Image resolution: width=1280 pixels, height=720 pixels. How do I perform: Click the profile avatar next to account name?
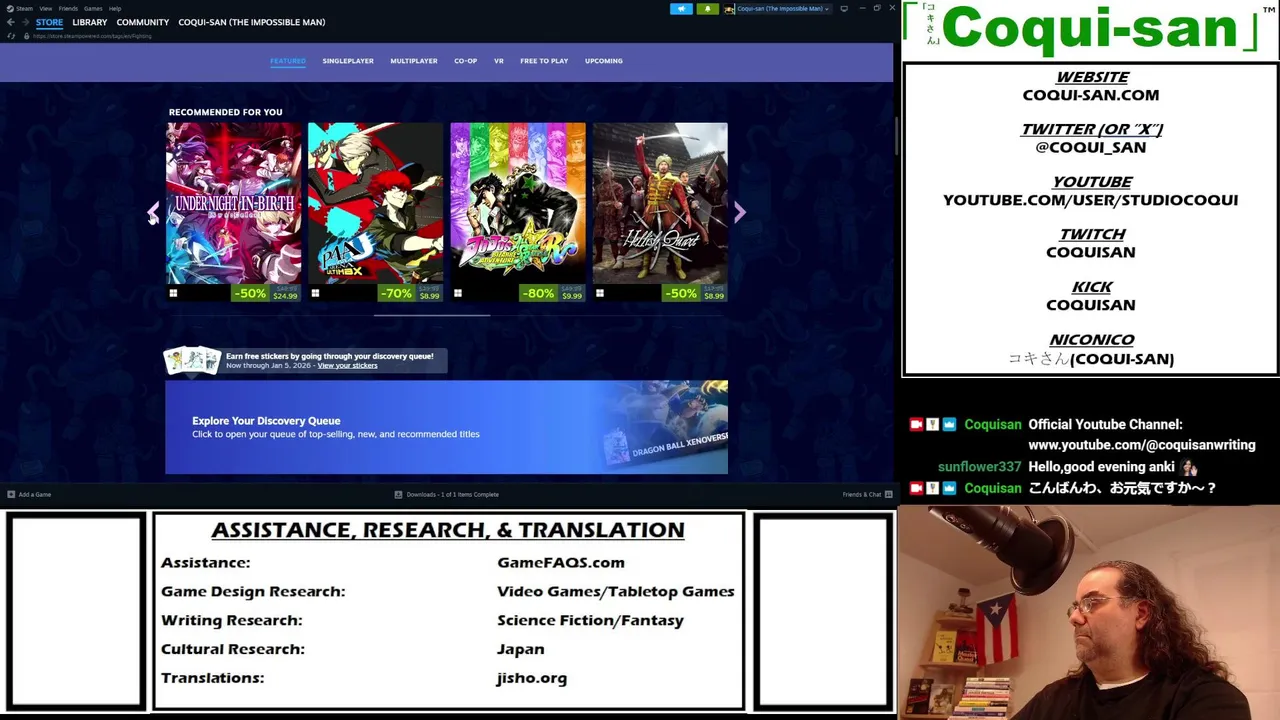coord(730,9)
